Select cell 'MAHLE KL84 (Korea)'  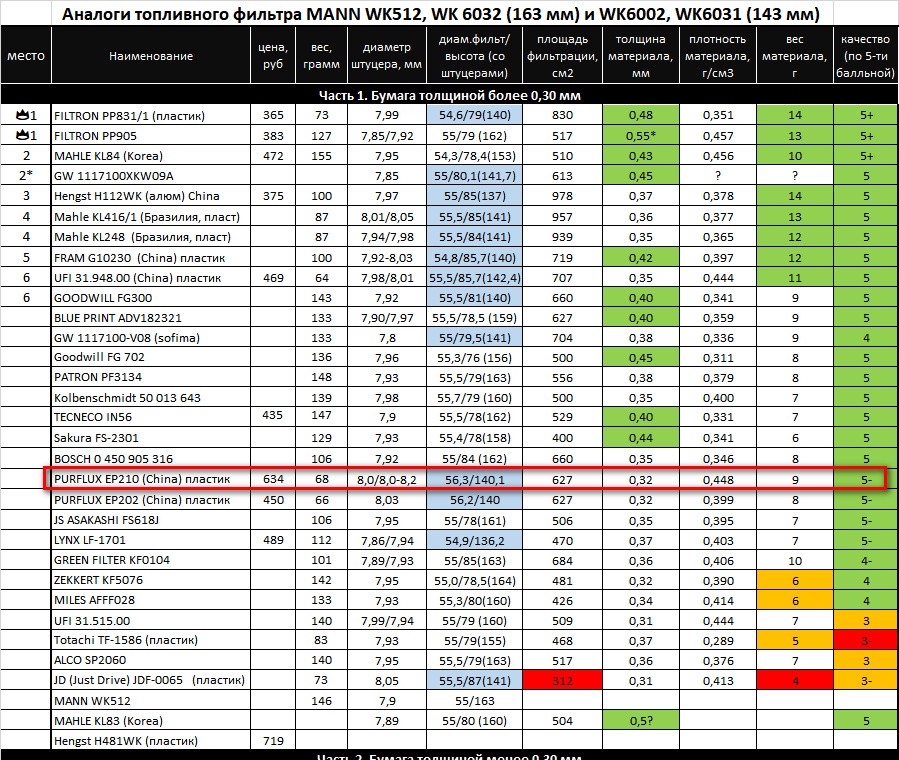[151, 156]
